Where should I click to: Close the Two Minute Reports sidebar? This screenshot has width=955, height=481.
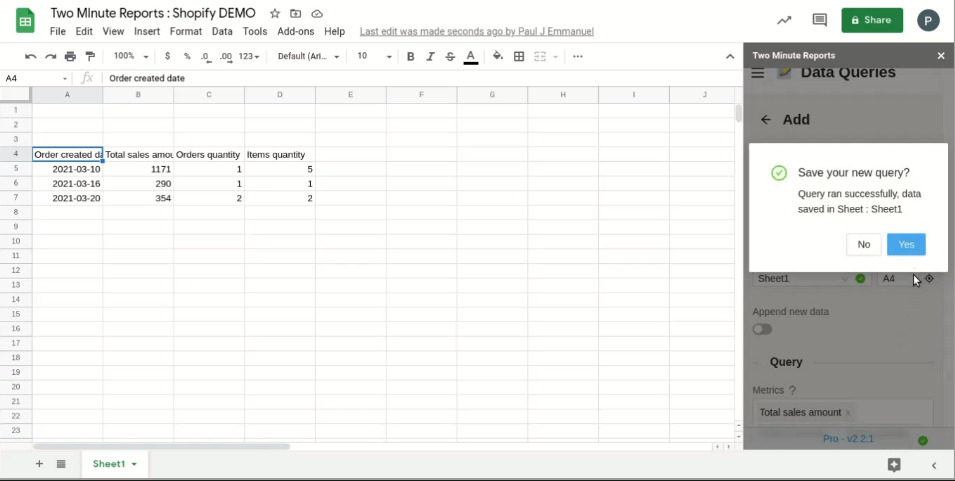point(941,55)
